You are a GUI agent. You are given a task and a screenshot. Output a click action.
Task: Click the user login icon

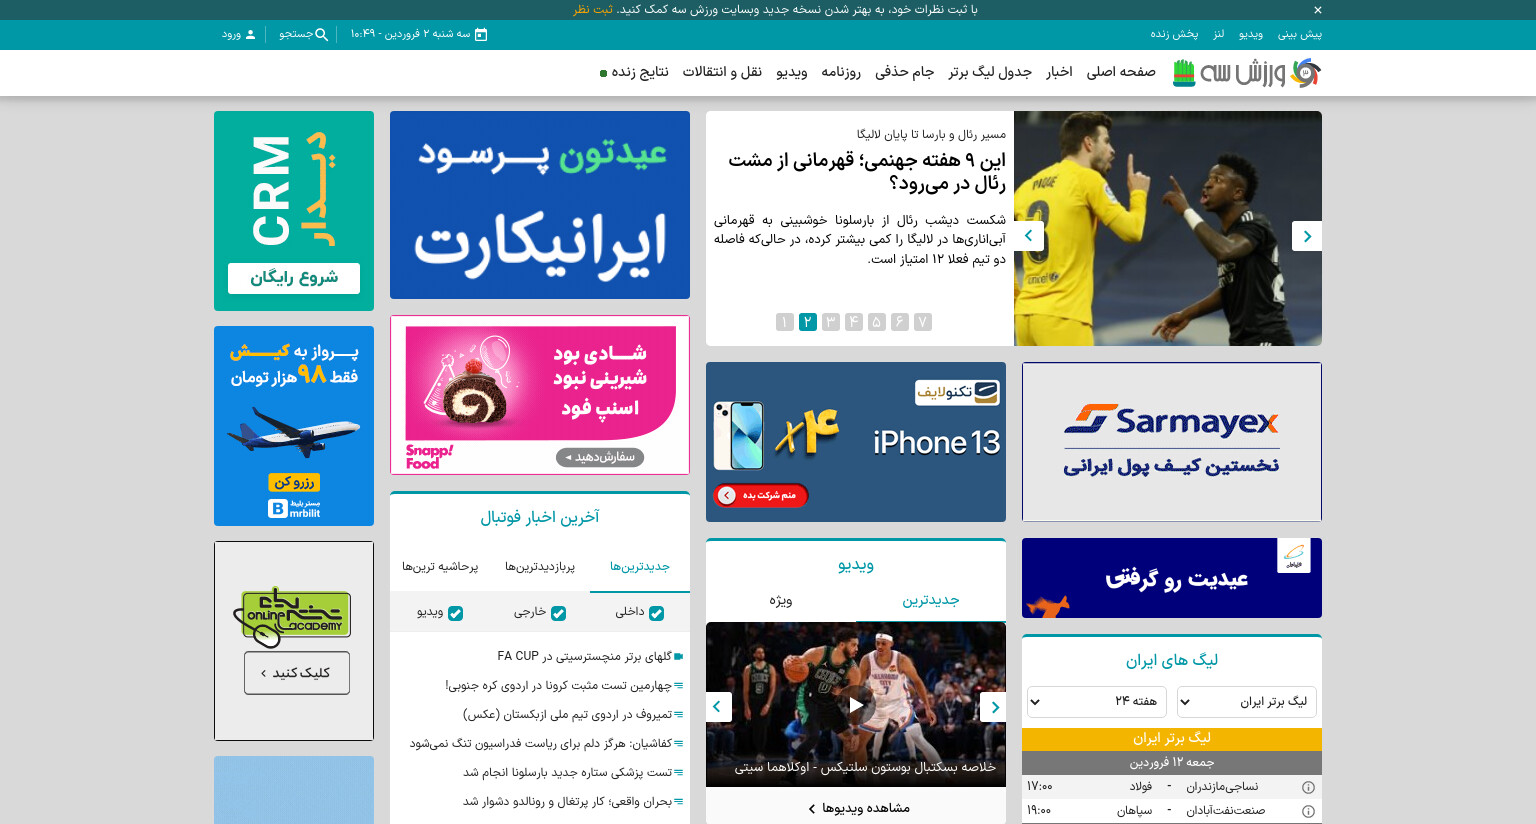250,34
